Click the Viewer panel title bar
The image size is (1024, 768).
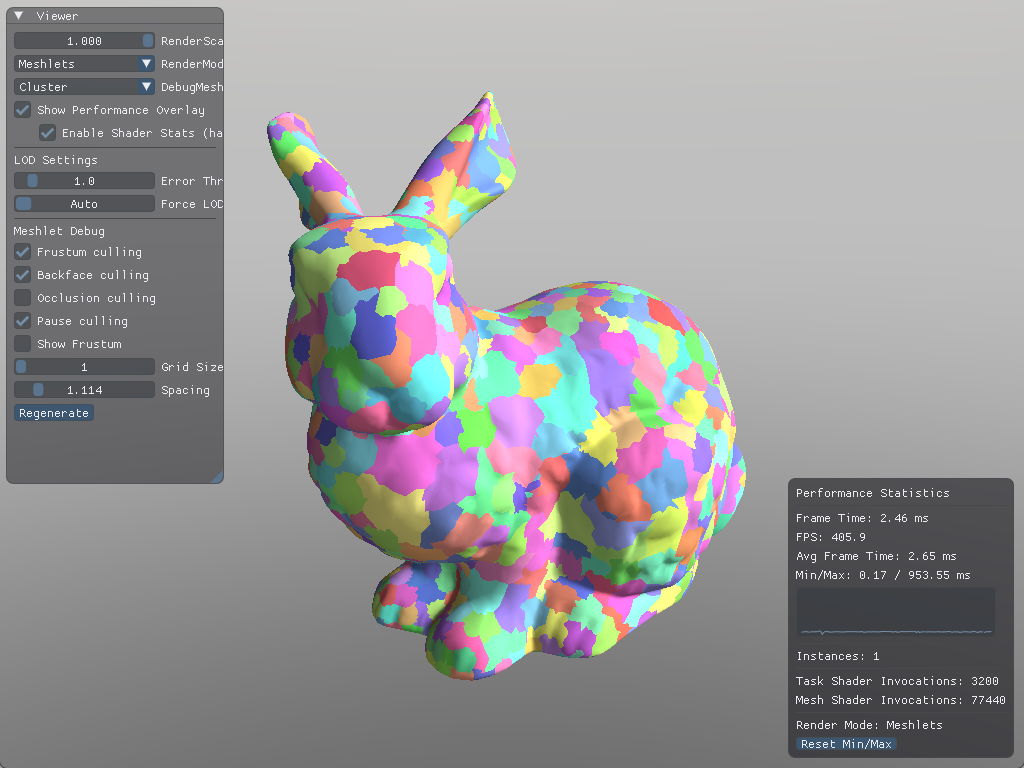click(120, 16)
